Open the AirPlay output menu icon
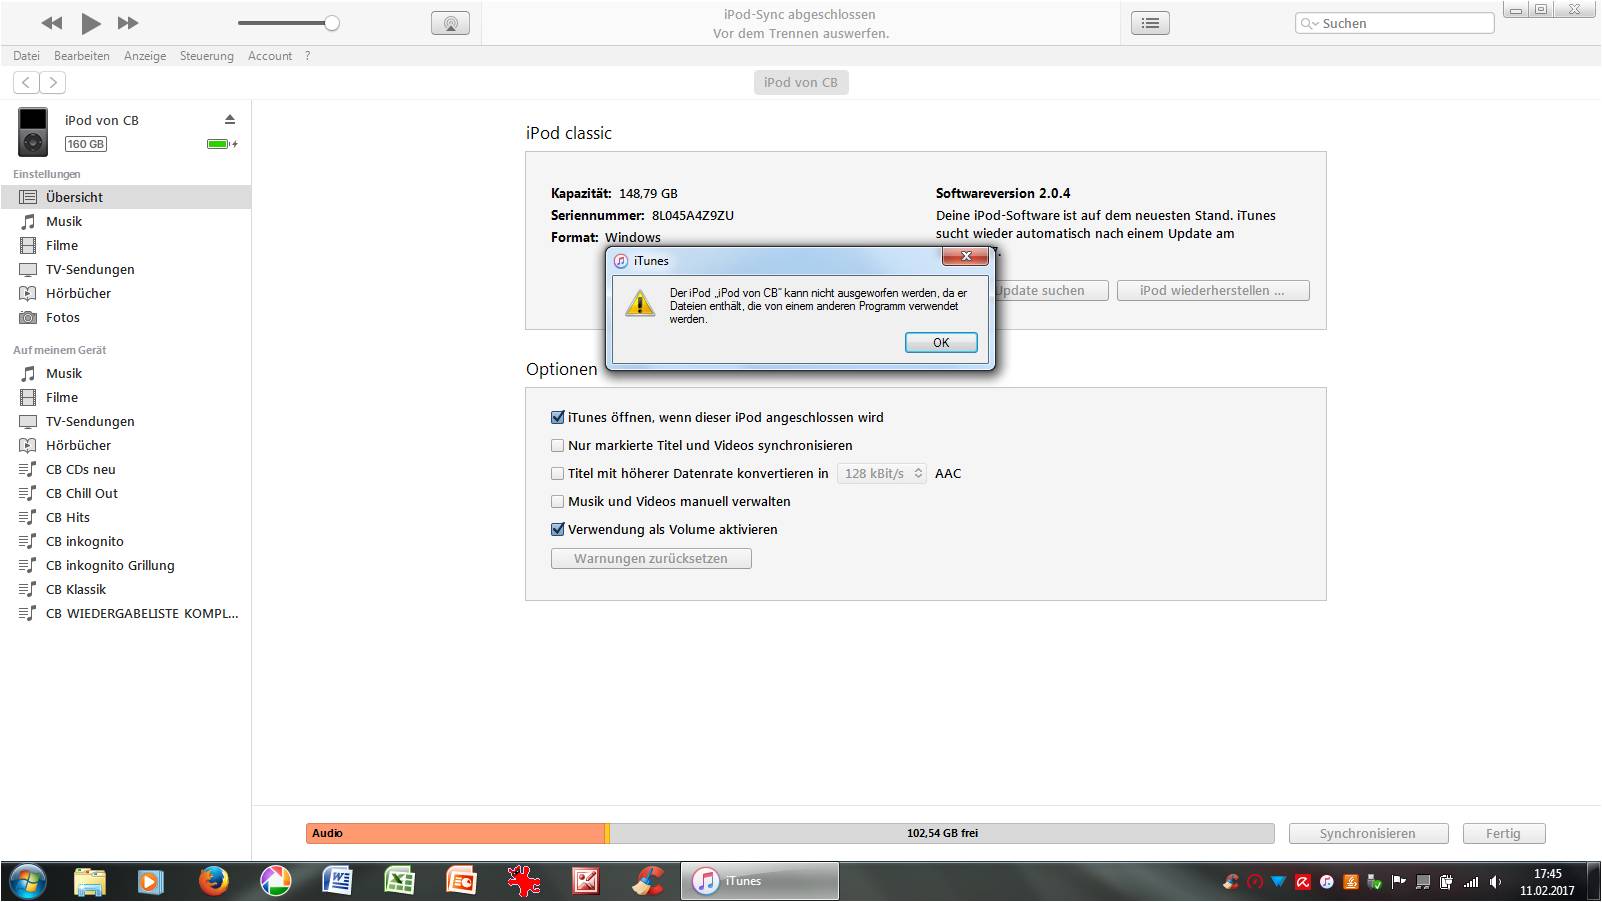The width and height of the screenshot is (1602, 902). 450,23
